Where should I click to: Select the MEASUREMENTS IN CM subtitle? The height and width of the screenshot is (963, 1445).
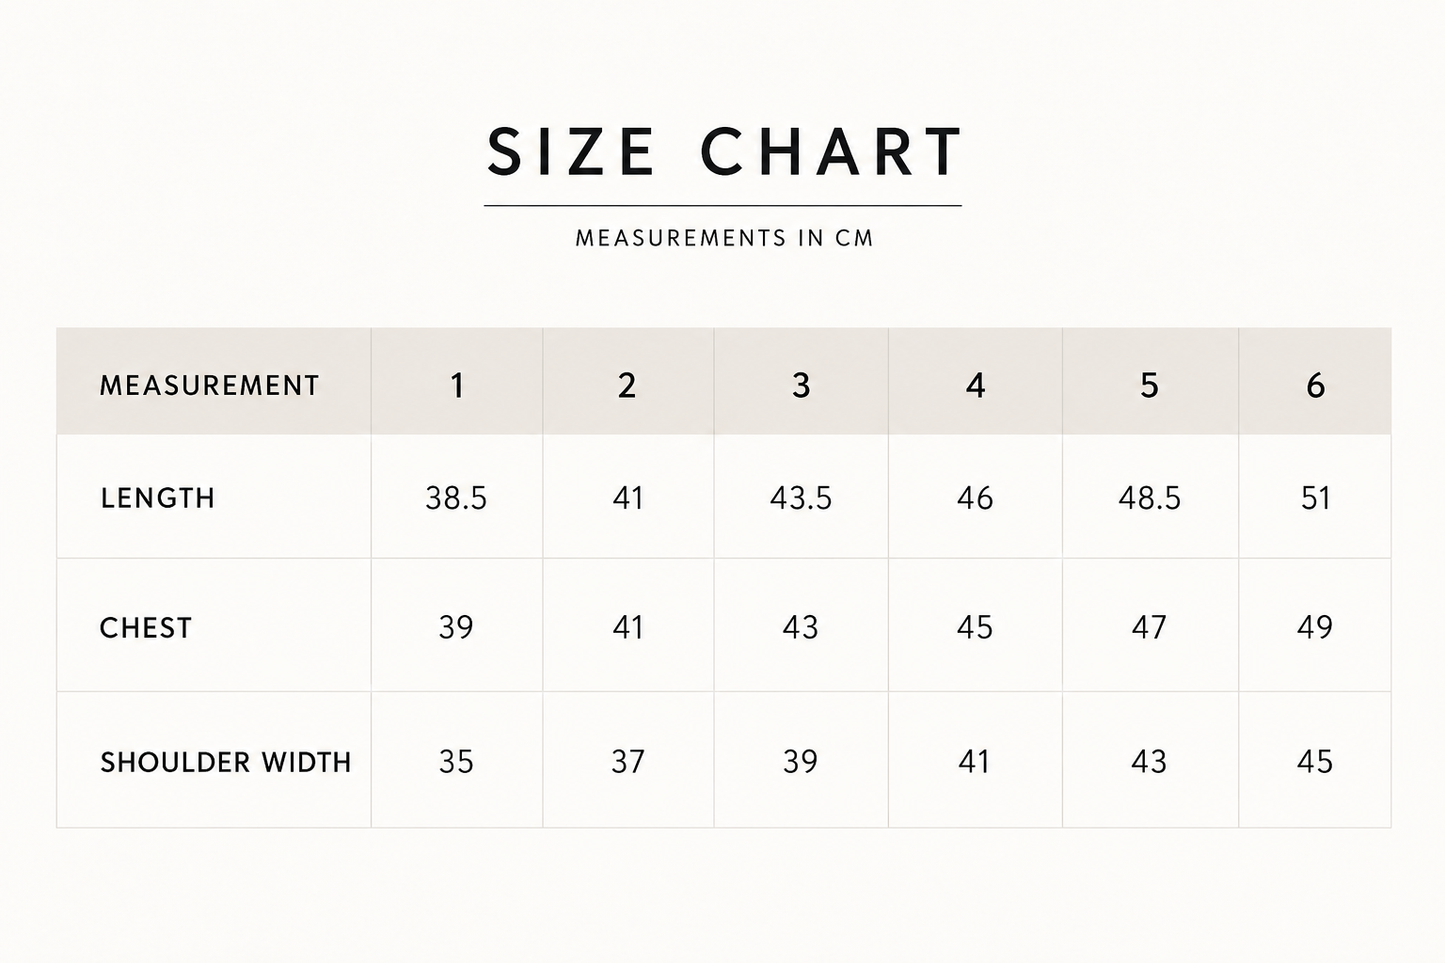[724, 238]
